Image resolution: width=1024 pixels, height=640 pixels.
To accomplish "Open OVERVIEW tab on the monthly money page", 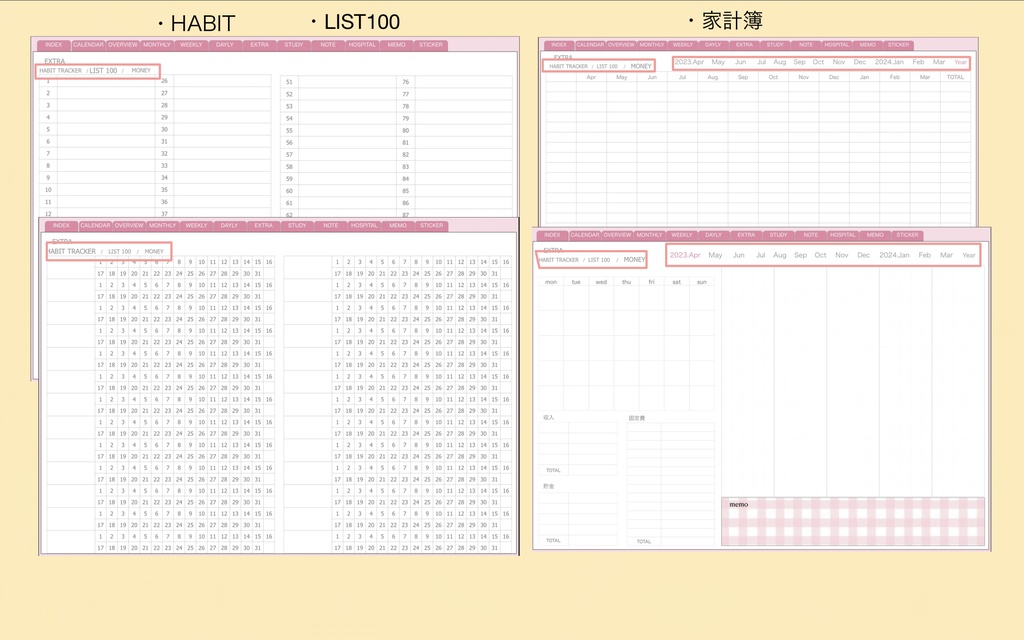I will (x=617, y=235).
